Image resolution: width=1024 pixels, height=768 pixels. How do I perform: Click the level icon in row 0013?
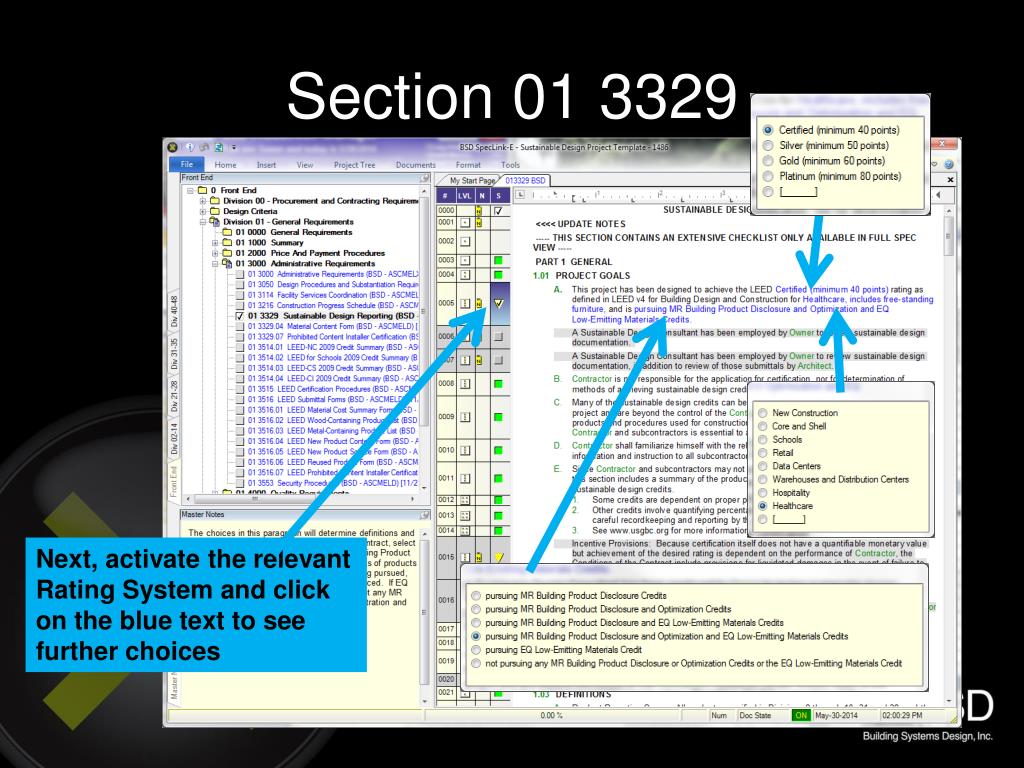[x=465, y=516]
